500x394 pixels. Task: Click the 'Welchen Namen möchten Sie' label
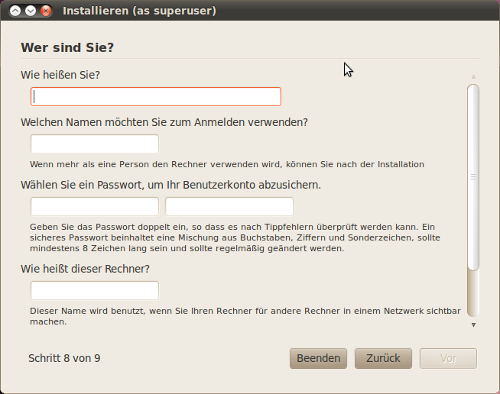tap(164, 122)
